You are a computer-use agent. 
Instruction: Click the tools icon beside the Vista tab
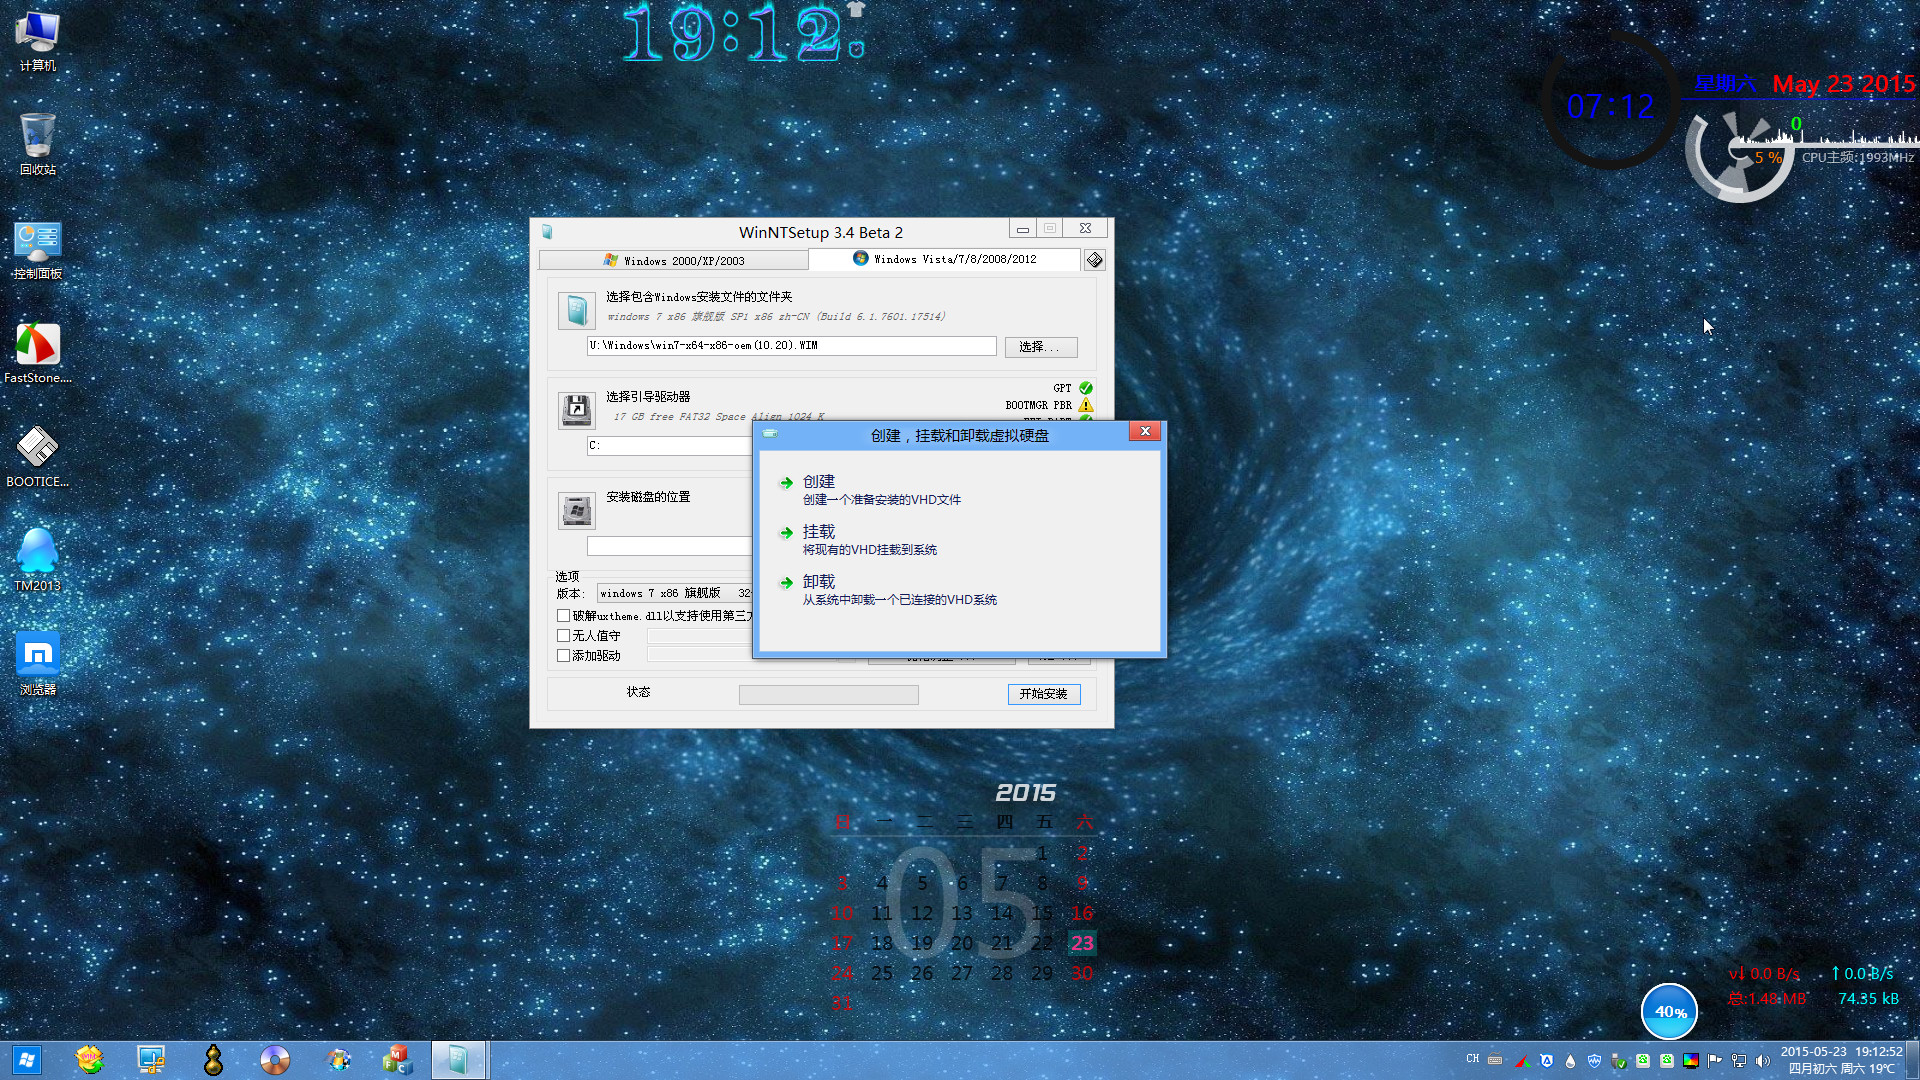point(1095,260)
